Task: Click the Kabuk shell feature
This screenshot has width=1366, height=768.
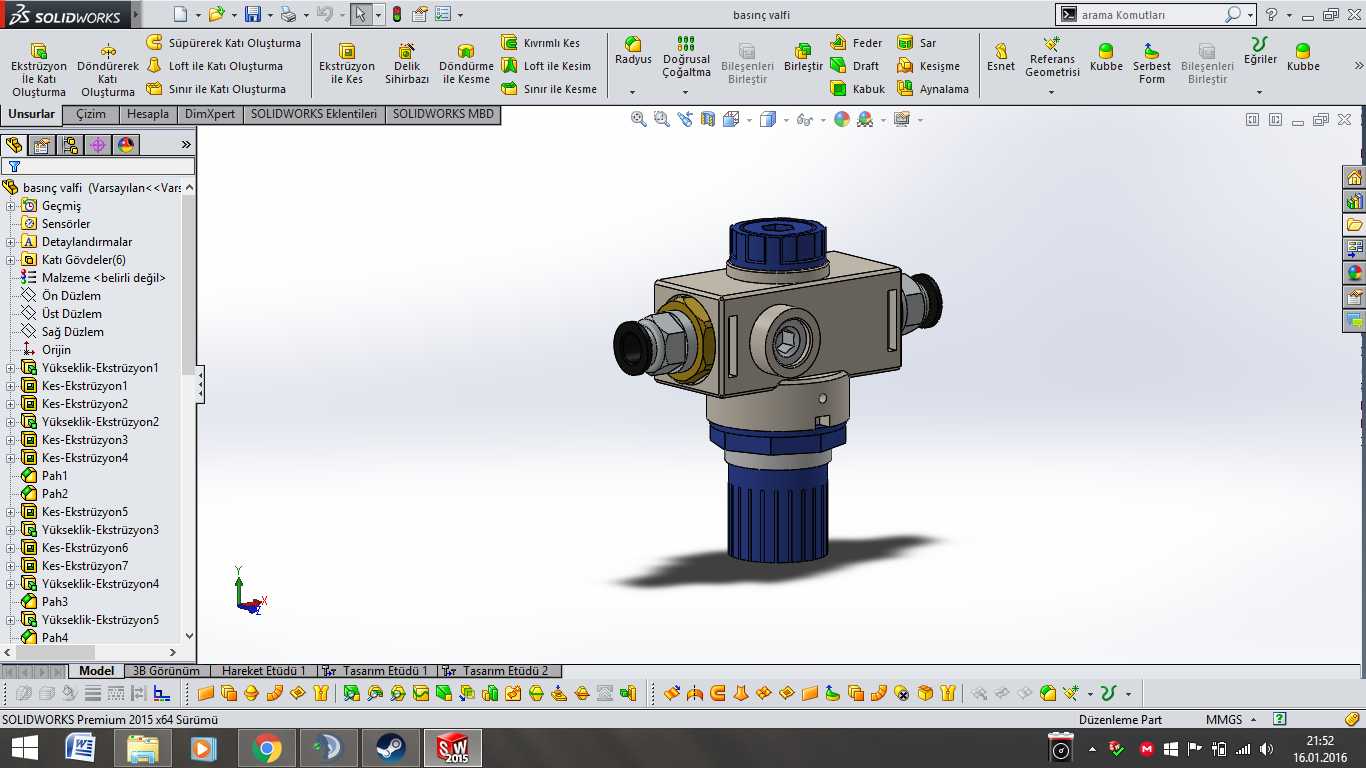Action: point(857,89)
